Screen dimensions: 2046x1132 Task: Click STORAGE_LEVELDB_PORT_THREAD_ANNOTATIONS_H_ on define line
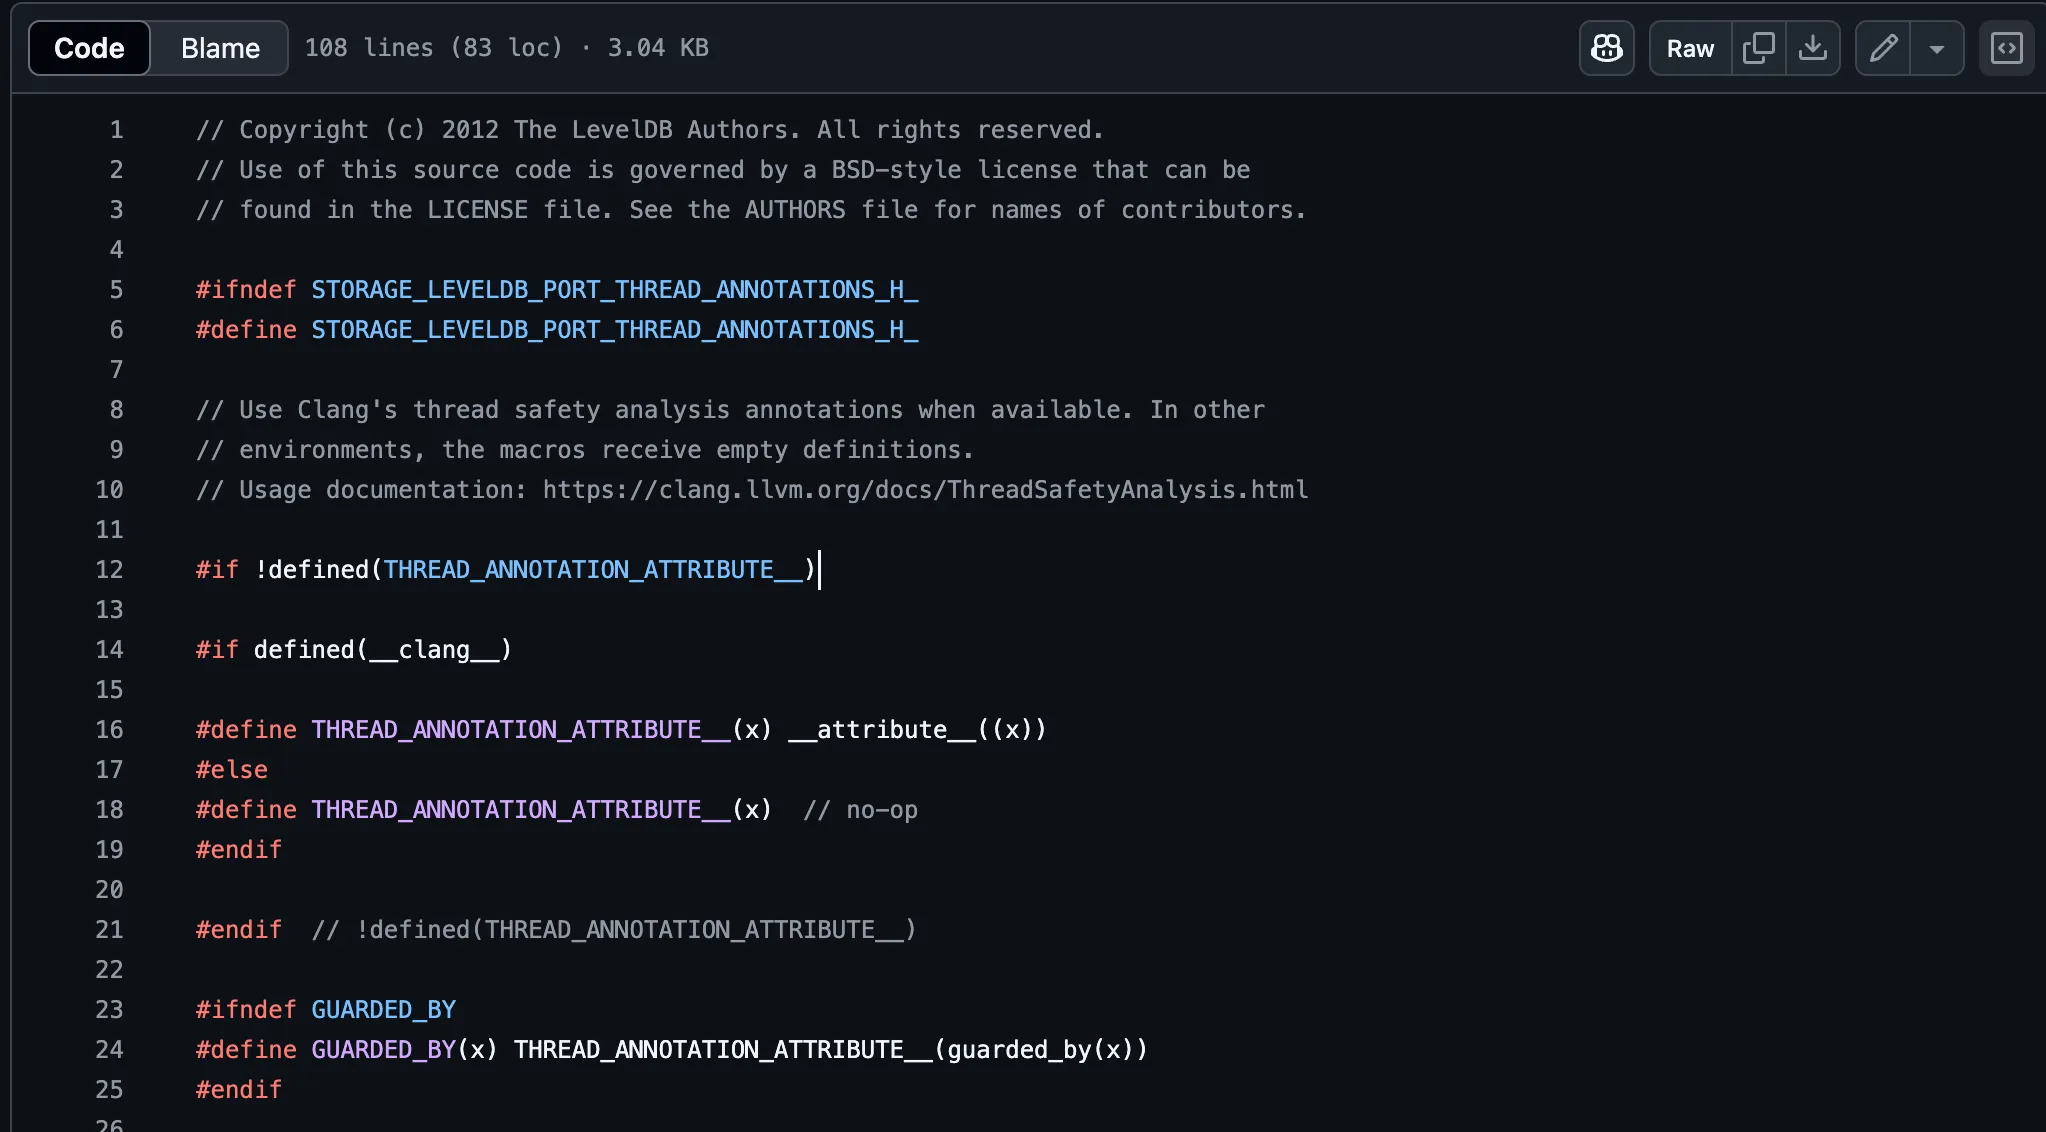(614, 330)
